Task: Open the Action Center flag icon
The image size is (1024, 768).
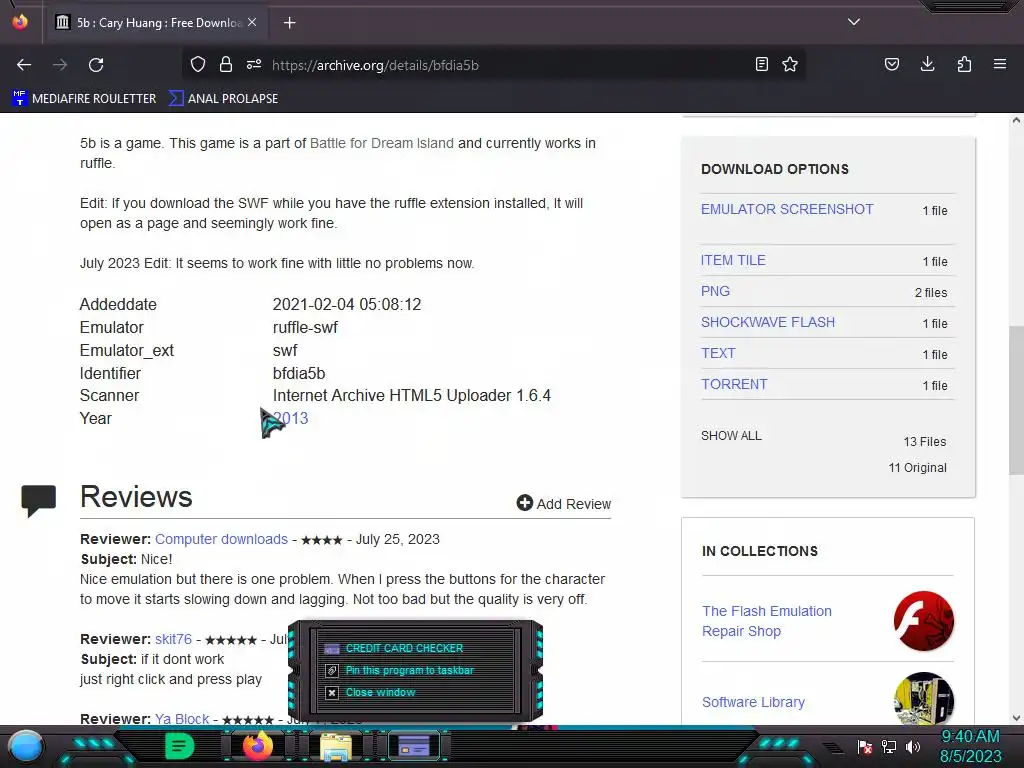Action: (865, 746)
